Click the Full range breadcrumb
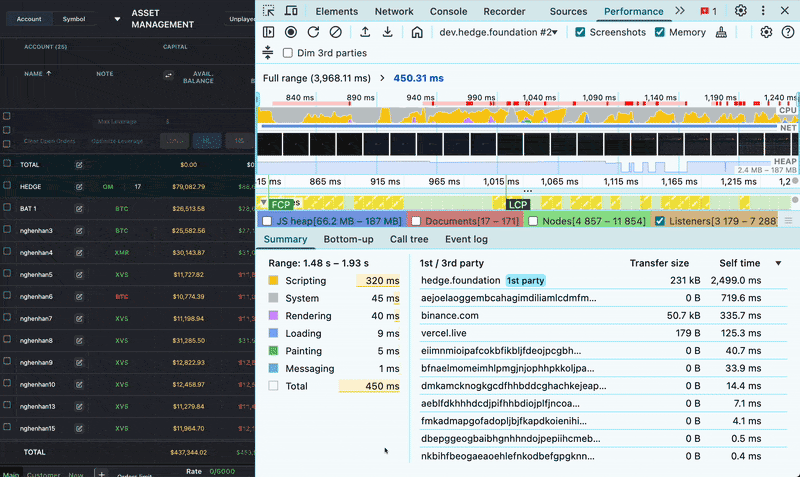Screen dimensions: 800x477 (x=316, y=78)
